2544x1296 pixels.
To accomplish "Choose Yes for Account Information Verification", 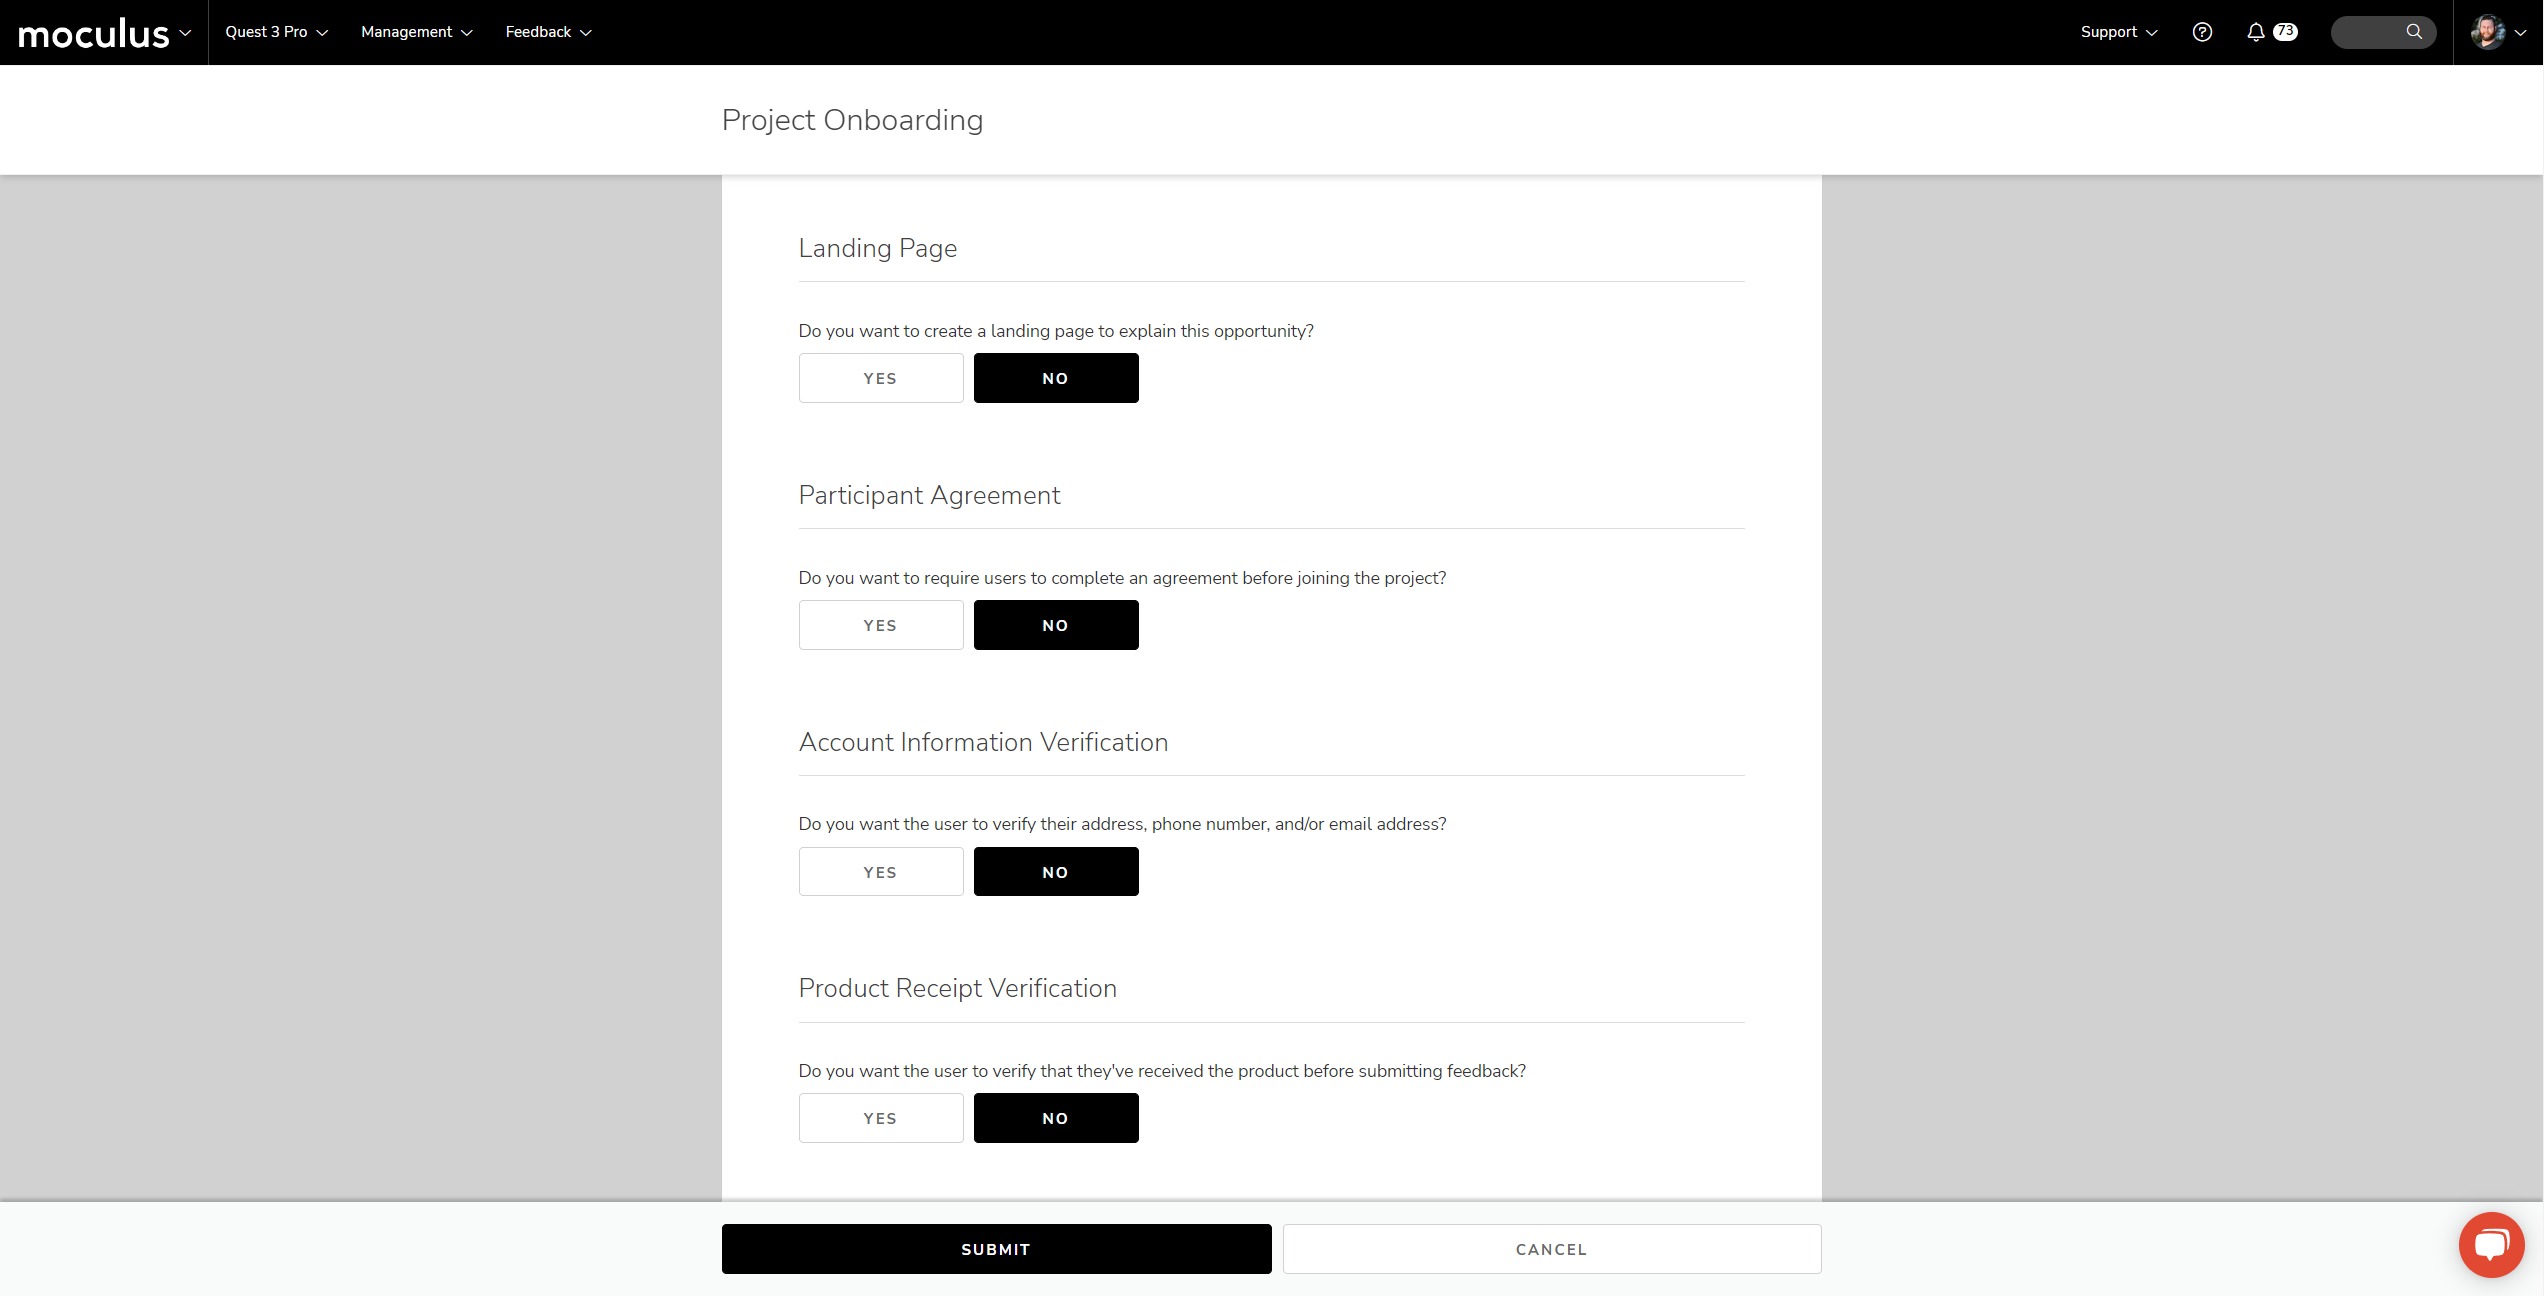I will (880, 872).
